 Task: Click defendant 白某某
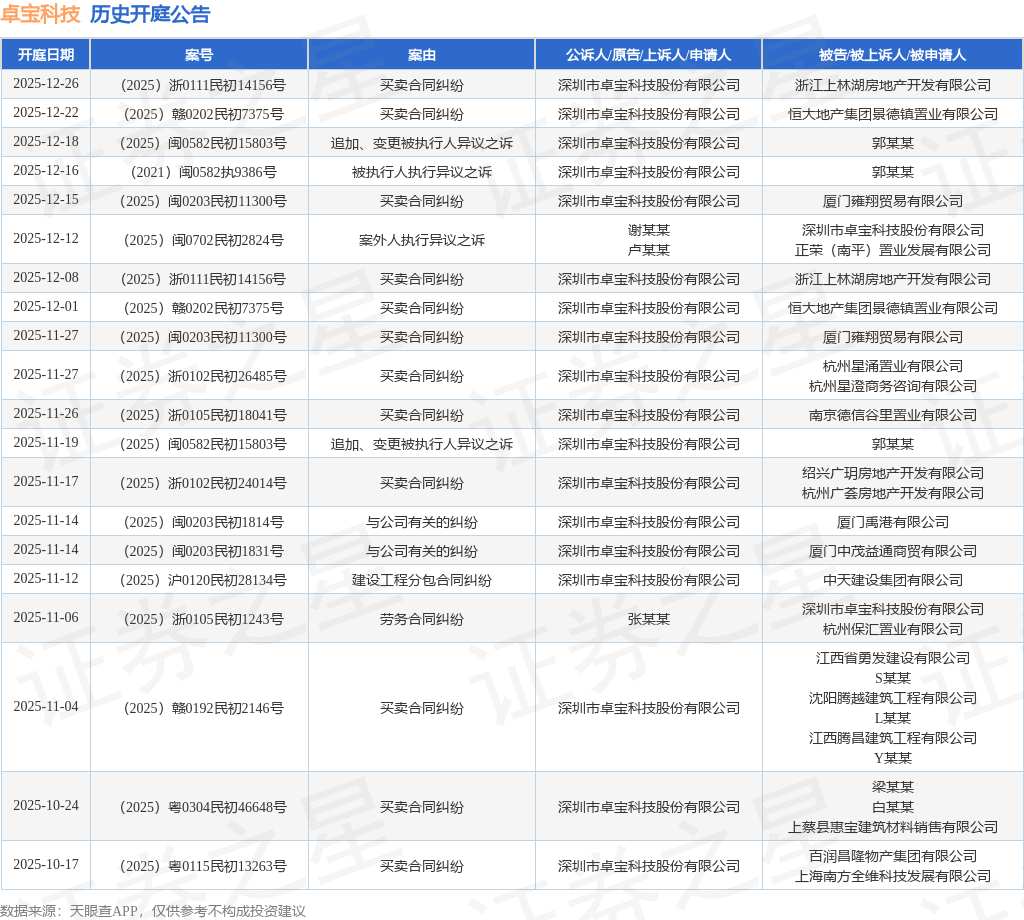pyautogui.click(x=893, y=807)
